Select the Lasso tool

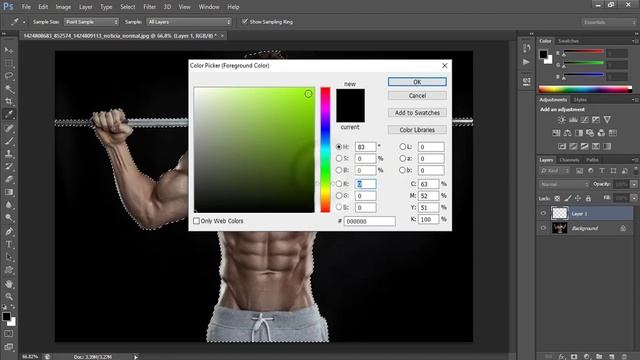point(9,76)
